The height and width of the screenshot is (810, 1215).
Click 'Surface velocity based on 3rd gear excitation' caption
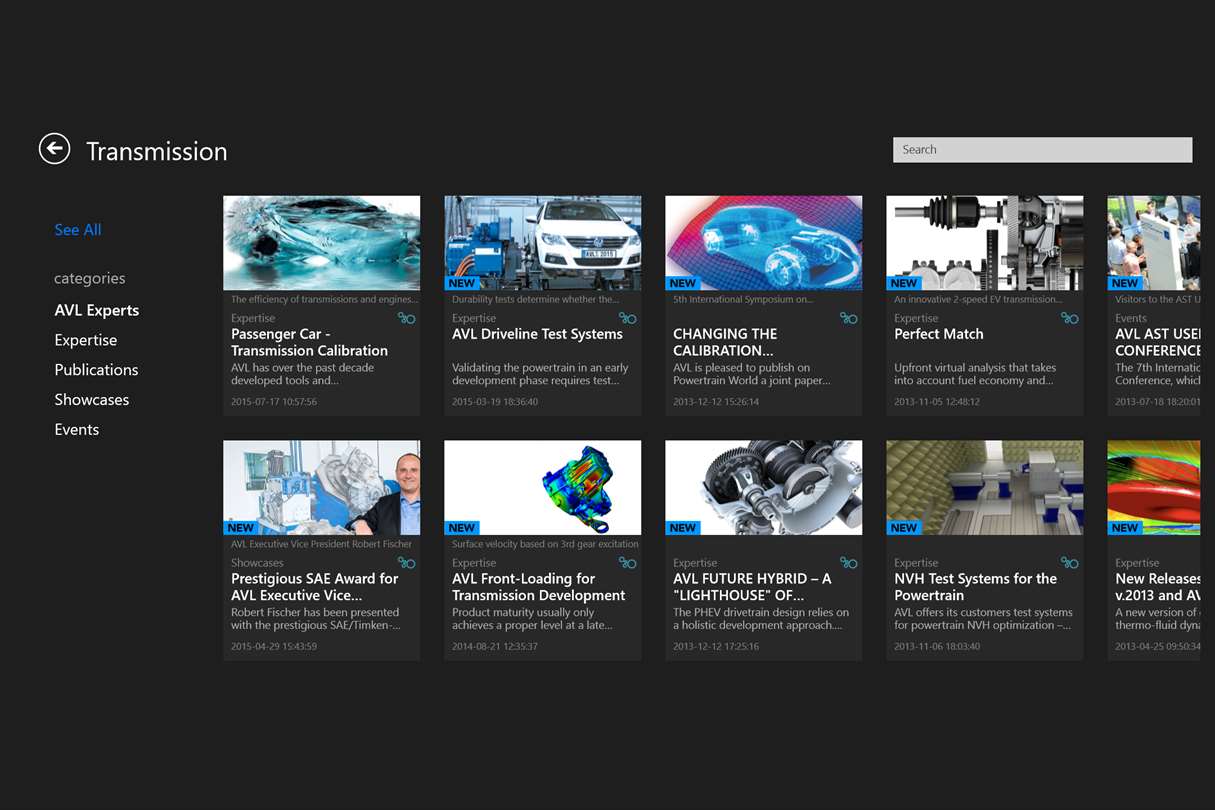pyautogui.click(x=545, y=544)
